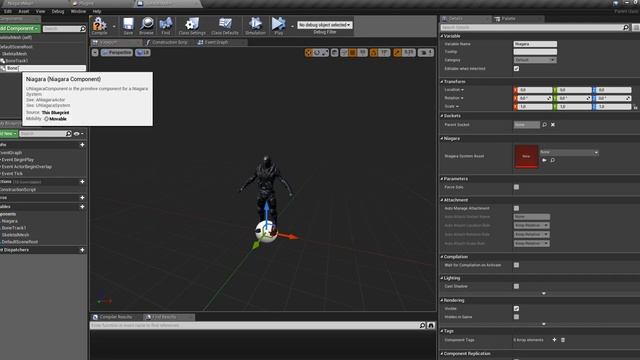Click Add New button in My Blueprint
The height and width of the screenshot is (360, 640).
[9, 133]
